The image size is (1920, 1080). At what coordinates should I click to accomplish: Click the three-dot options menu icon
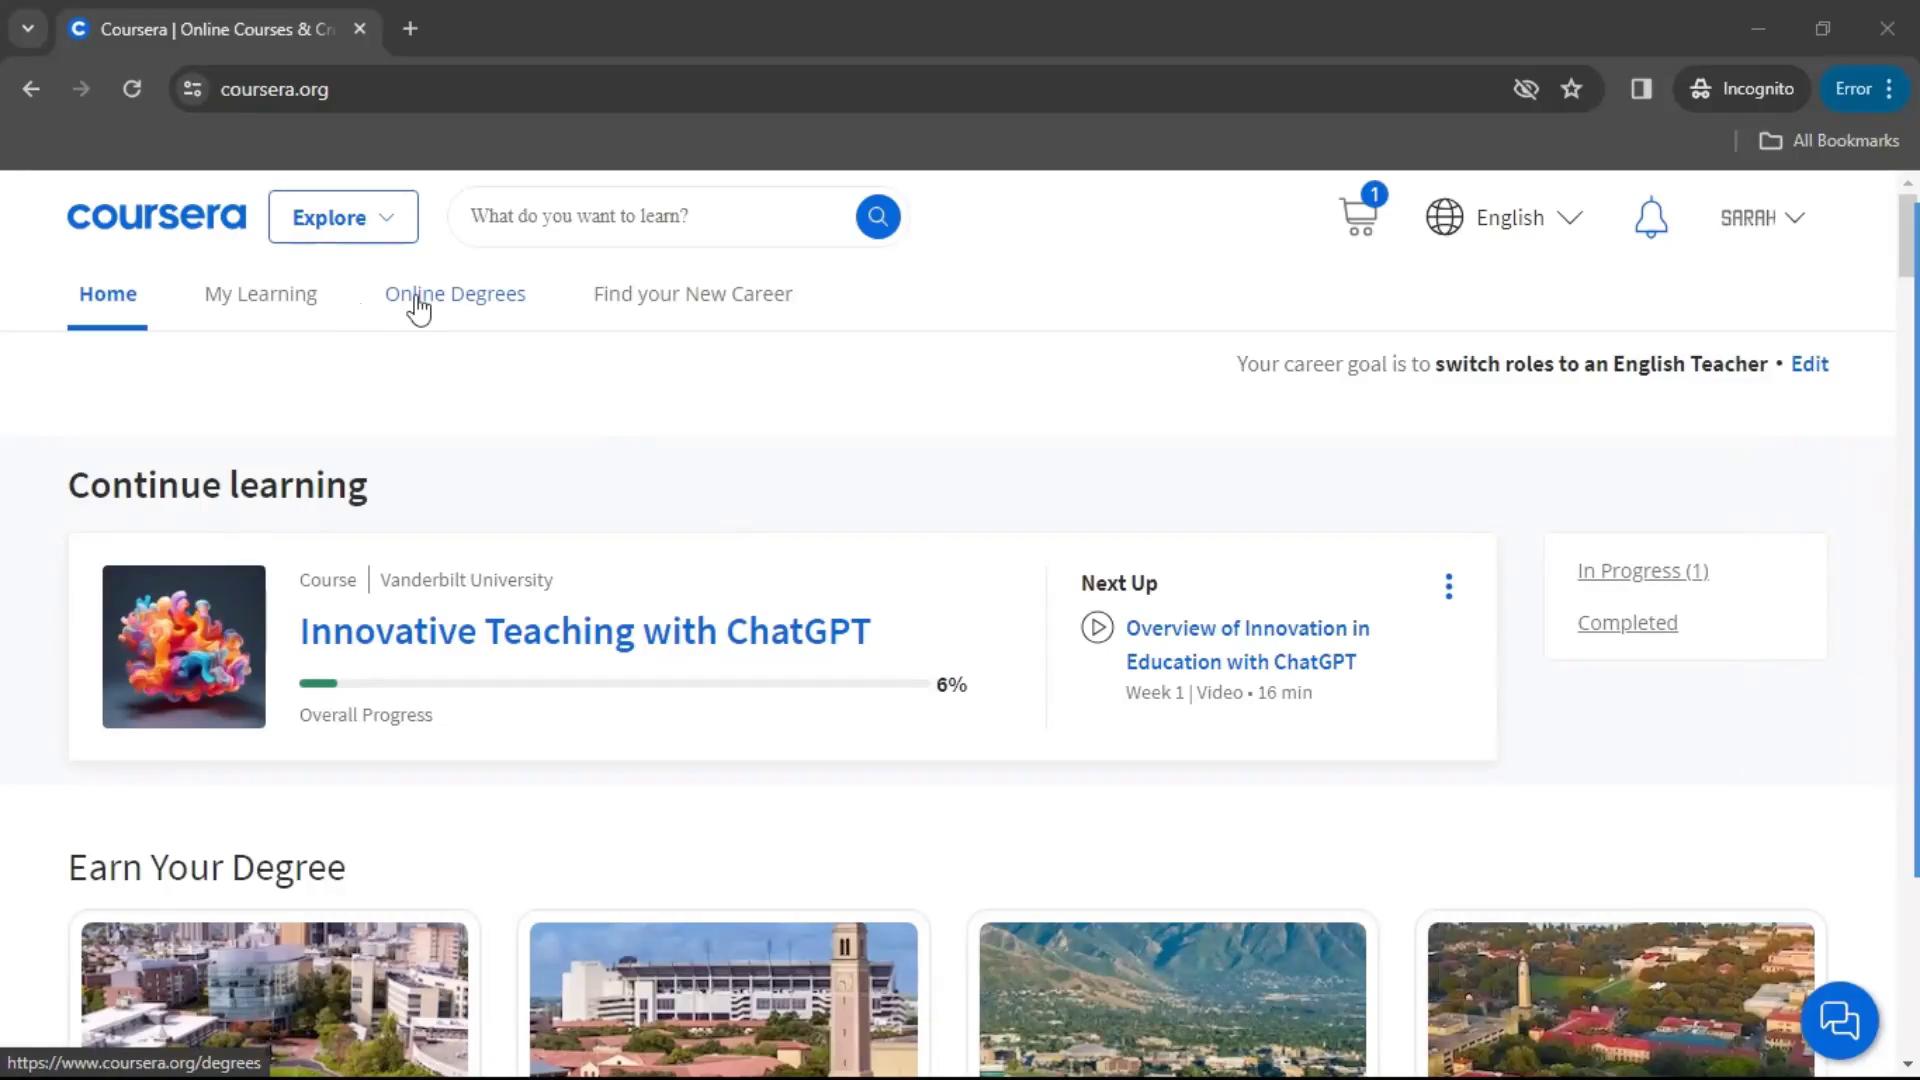pyautogui.click(x=1448, y=585)
